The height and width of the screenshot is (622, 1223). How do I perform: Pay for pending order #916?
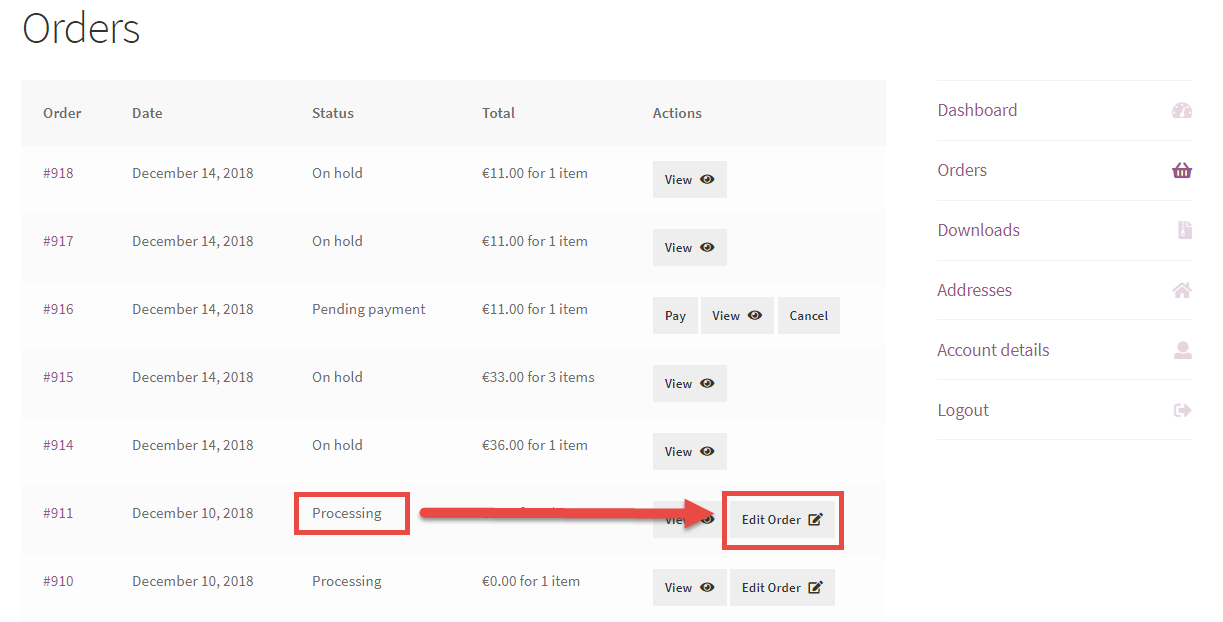(675, 316)
